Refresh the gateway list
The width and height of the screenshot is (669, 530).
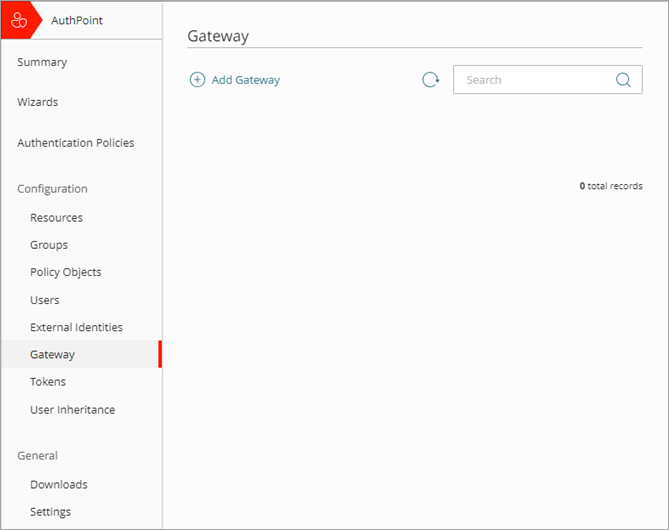pyautogui.click(x=430, y=80)
